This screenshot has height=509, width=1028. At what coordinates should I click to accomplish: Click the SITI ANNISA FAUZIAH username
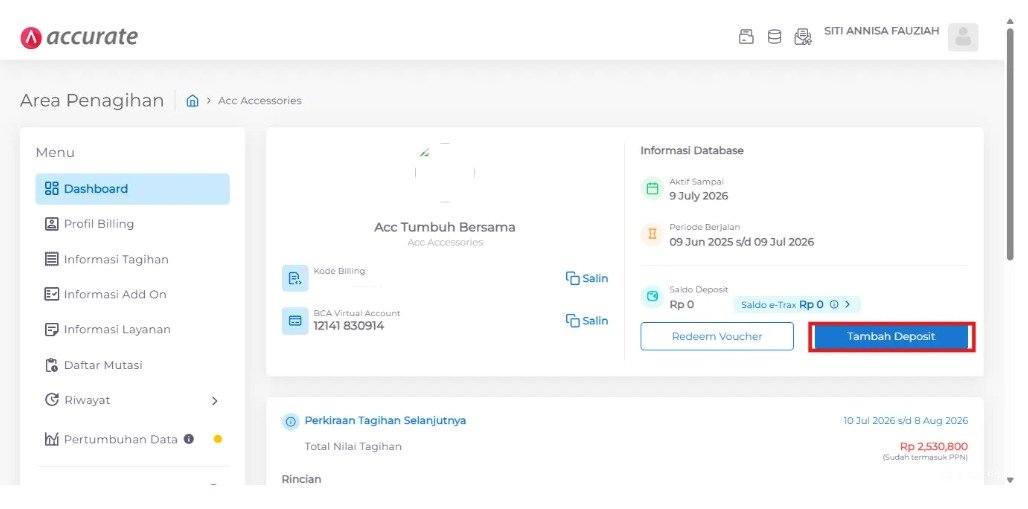click(x=881, y=31)
